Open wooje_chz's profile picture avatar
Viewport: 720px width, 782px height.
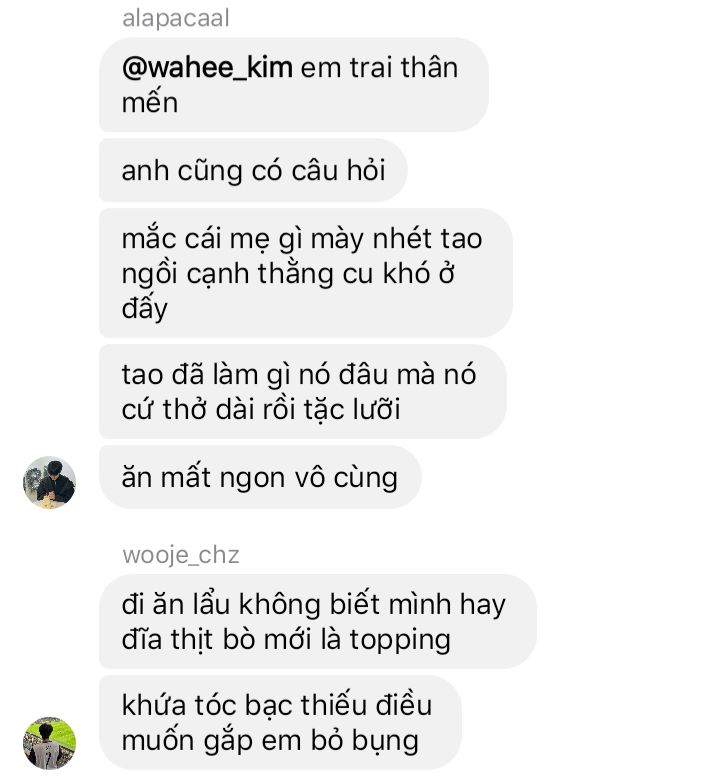[x=49, y=743]
